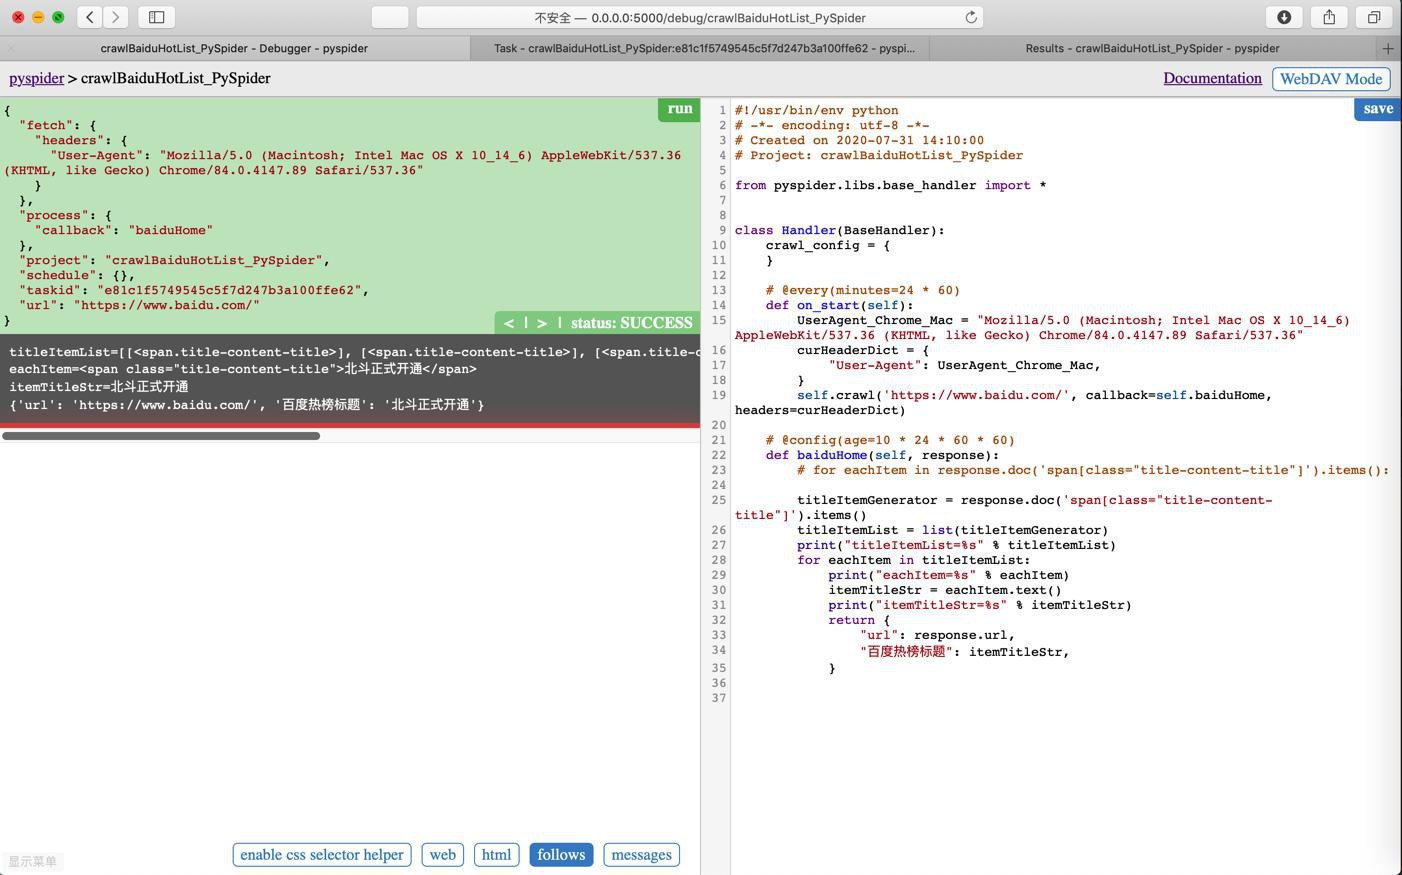Click the for eachItem in titleItemList line
This screenshot has width=1402, height=875.
coord(913,560)
